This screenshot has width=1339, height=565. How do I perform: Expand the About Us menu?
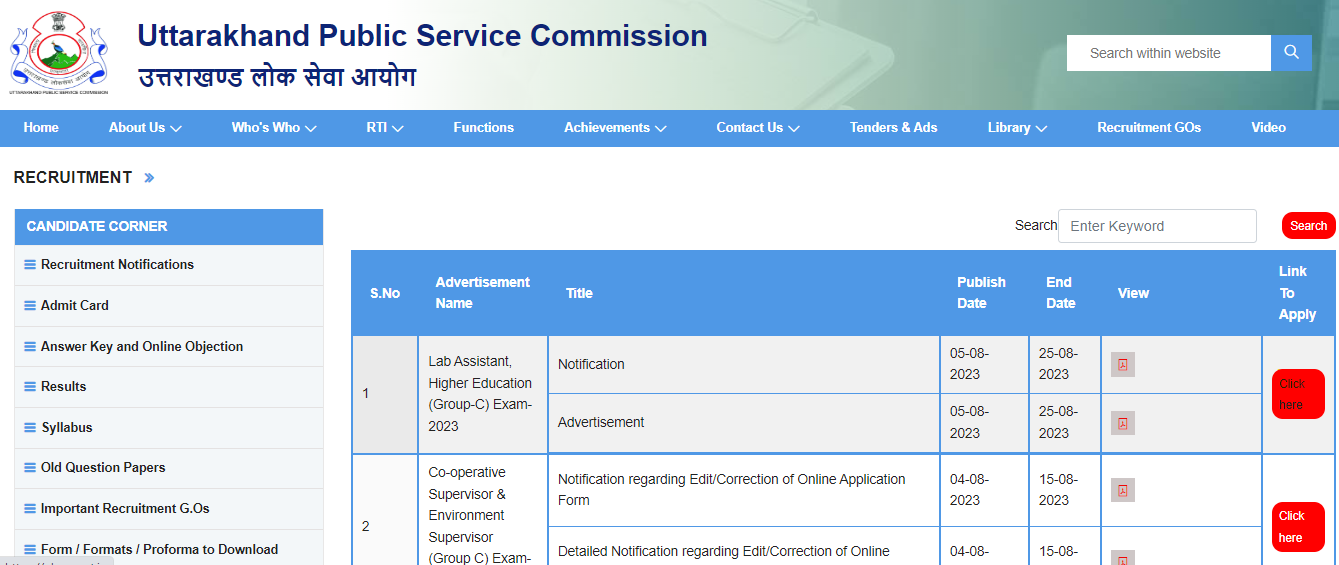(145, 128)
